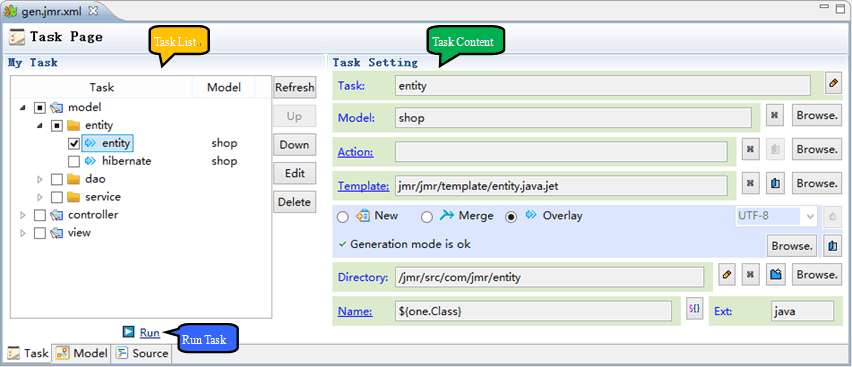Switch to the Source bottom tab
Screen dimensions: 852x367
[142, 353]
